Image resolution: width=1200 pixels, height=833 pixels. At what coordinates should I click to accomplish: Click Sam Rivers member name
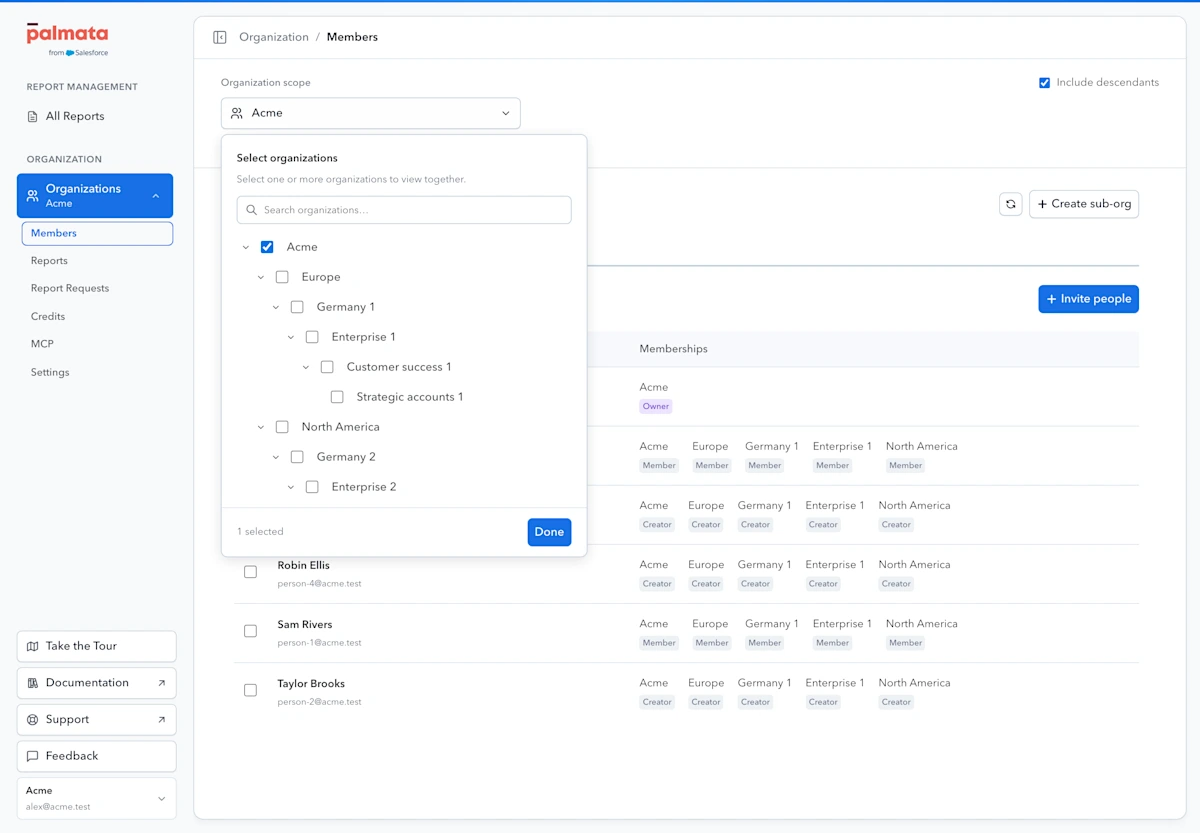pyautogui.click(x=305, y=624)
